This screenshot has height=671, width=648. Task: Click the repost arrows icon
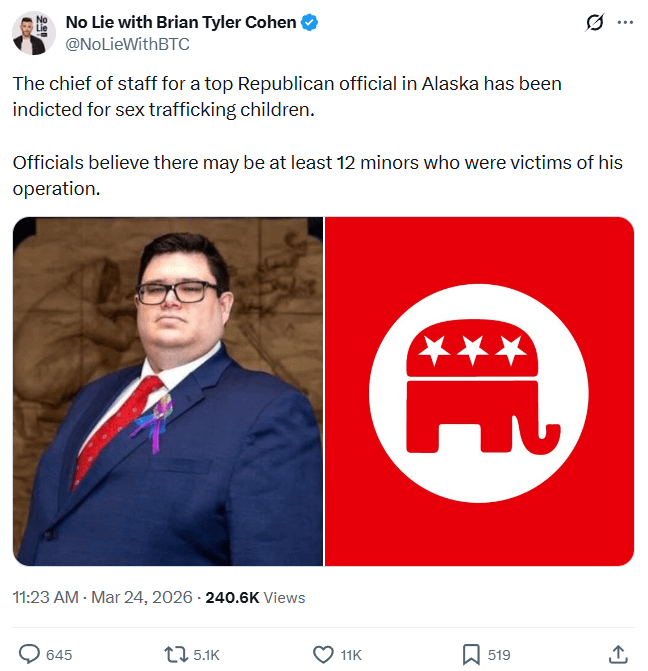pyautogui.click(x=176, y=654)
